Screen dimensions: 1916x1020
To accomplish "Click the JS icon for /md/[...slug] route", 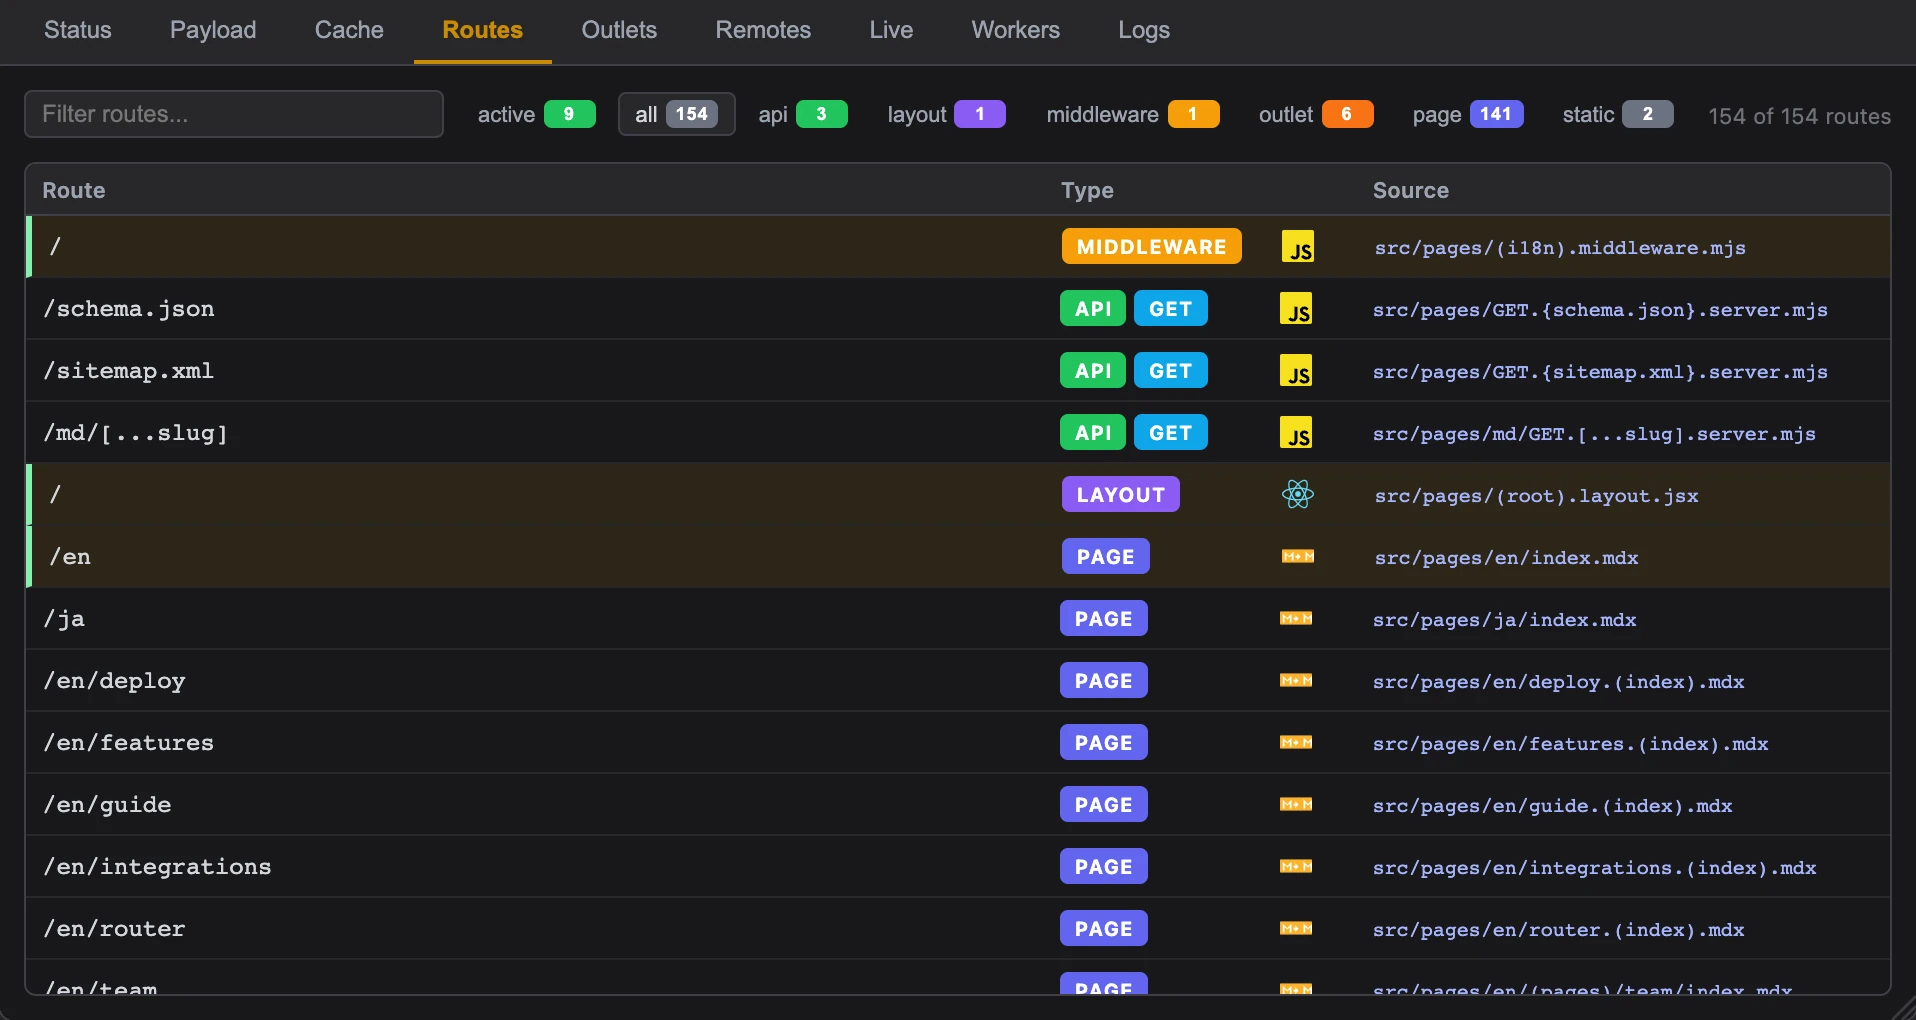I will point(1295,433).
